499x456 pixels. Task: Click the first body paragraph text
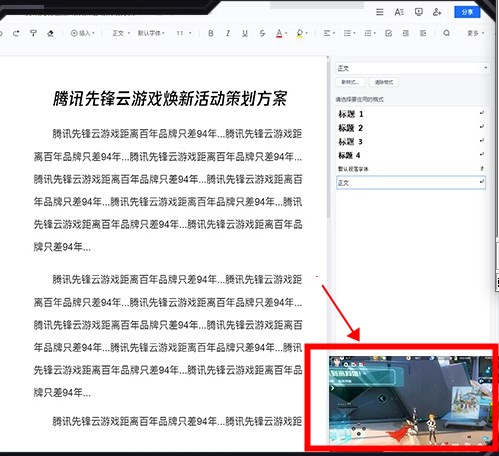168,190
